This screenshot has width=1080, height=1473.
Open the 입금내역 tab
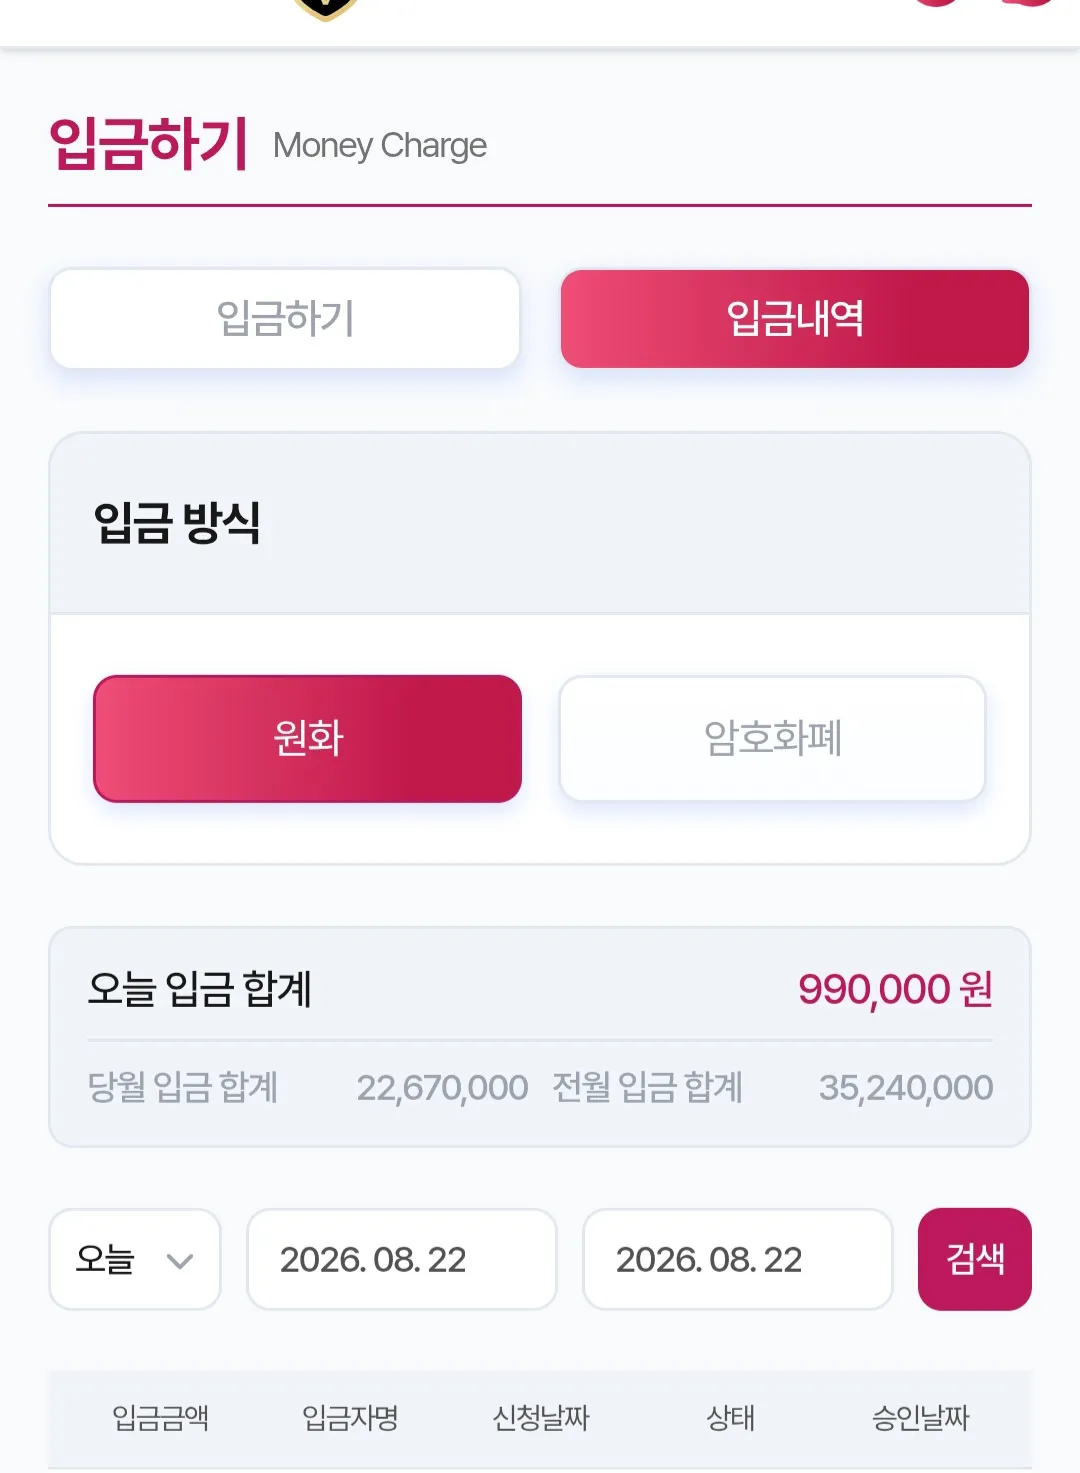(x=795, y=318)
